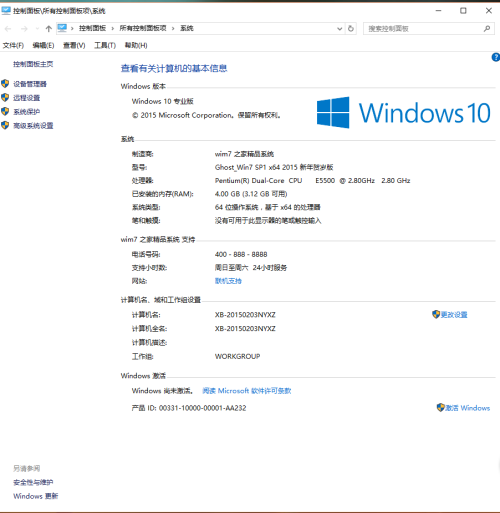Select the 4.00 GB RAM value
The height and width of the screenshot is (513, 500).
click(x=251, y=194)
